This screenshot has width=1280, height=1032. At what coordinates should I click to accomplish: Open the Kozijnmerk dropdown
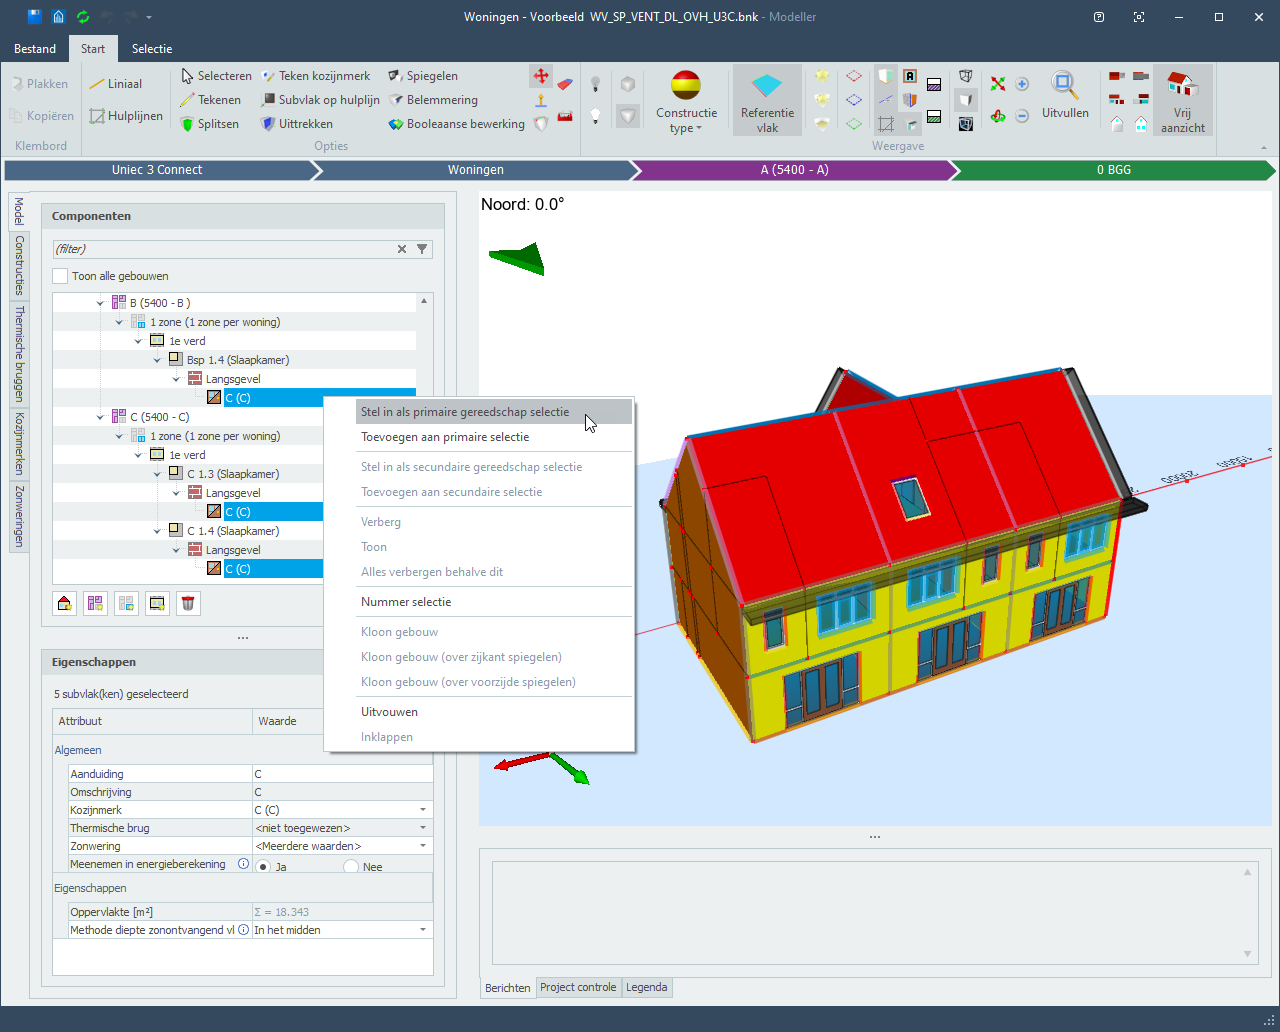423,810
